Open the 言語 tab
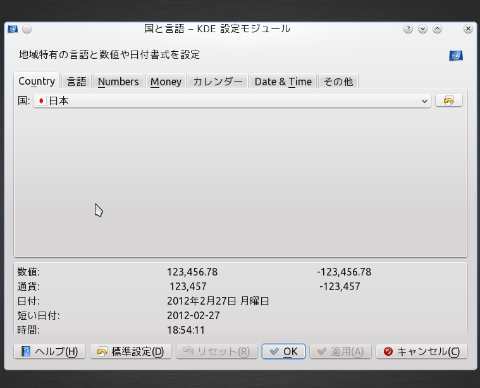This screenshot has height=388, width=480. [76, 82]
